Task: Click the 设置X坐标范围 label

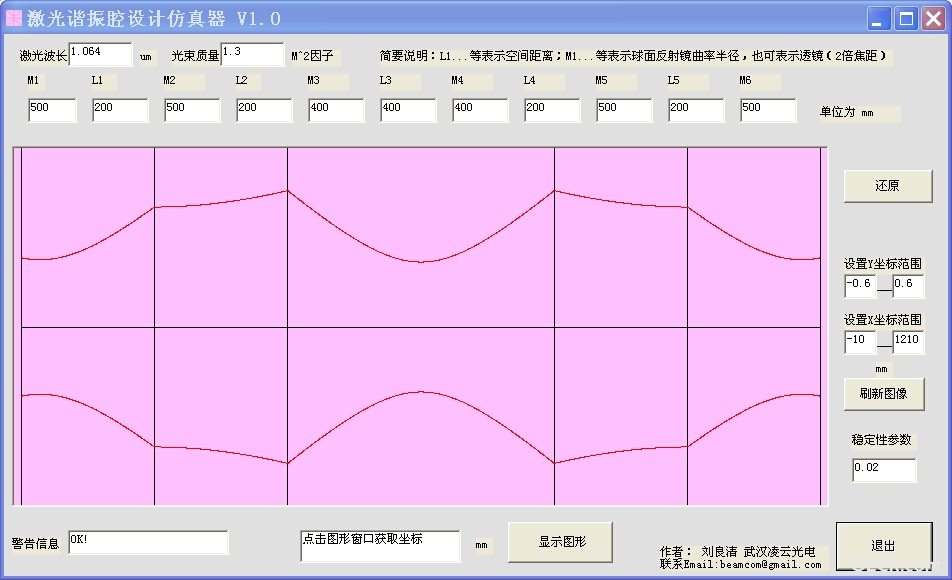Action: click(883, 319)
